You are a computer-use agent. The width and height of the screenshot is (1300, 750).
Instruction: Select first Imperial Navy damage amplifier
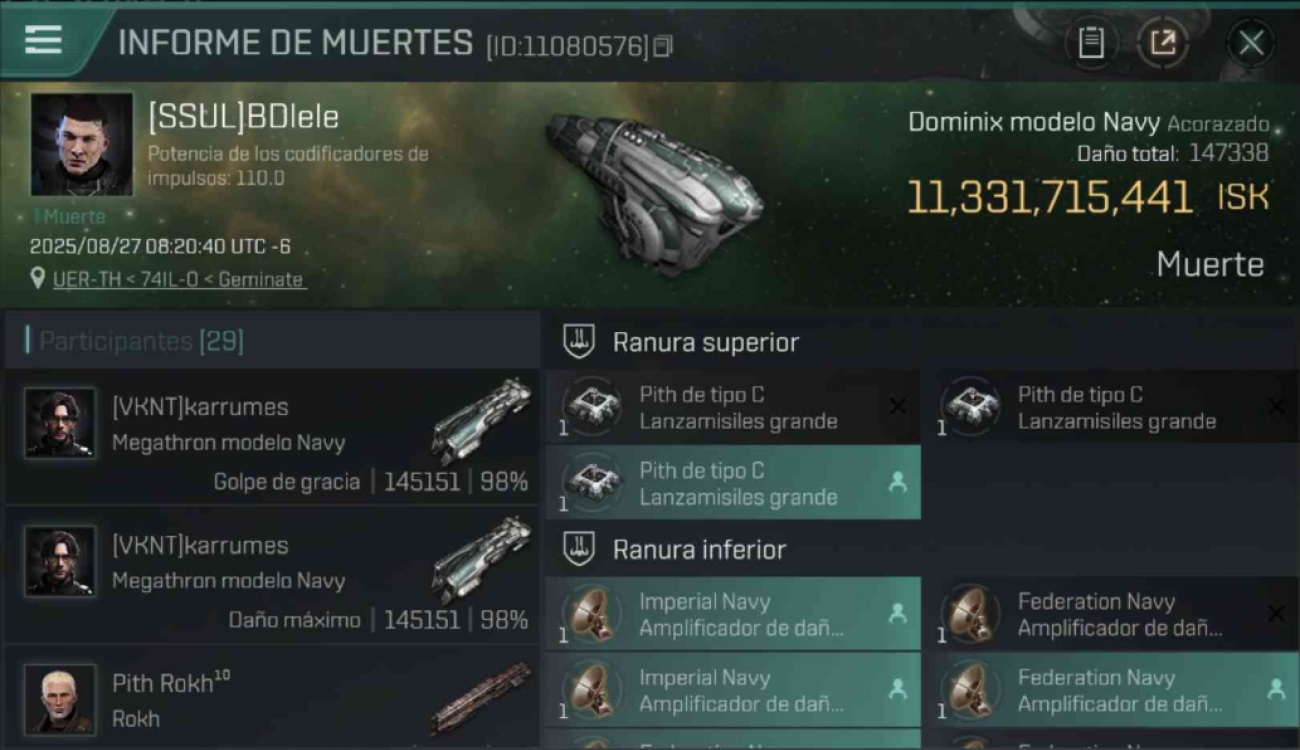click(733, 614)
